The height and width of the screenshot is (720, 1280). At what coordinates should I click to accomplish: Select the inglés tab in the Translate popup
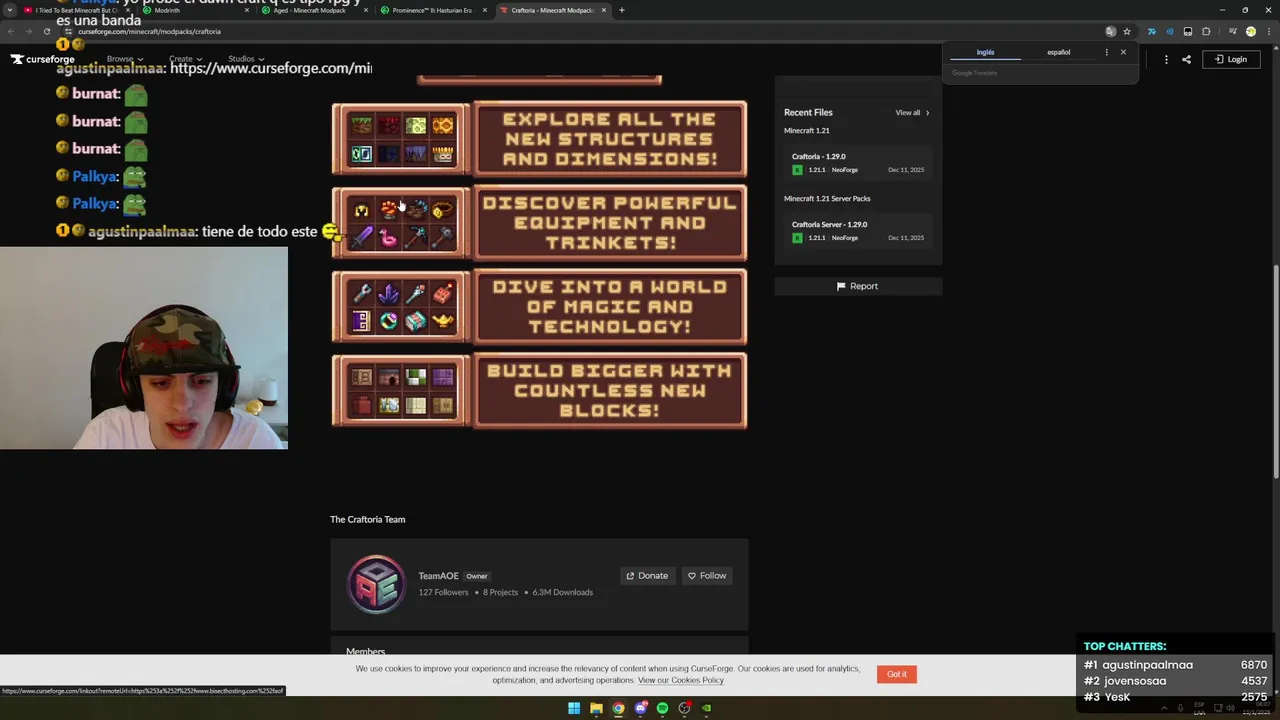(x=985, y=52)
